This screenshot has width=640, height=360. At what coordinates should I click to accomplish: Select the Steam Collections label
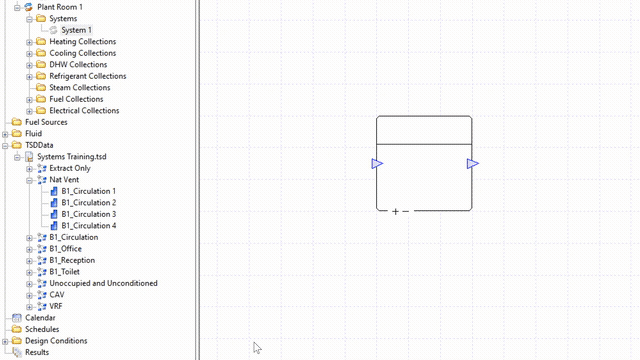(80, 87)
